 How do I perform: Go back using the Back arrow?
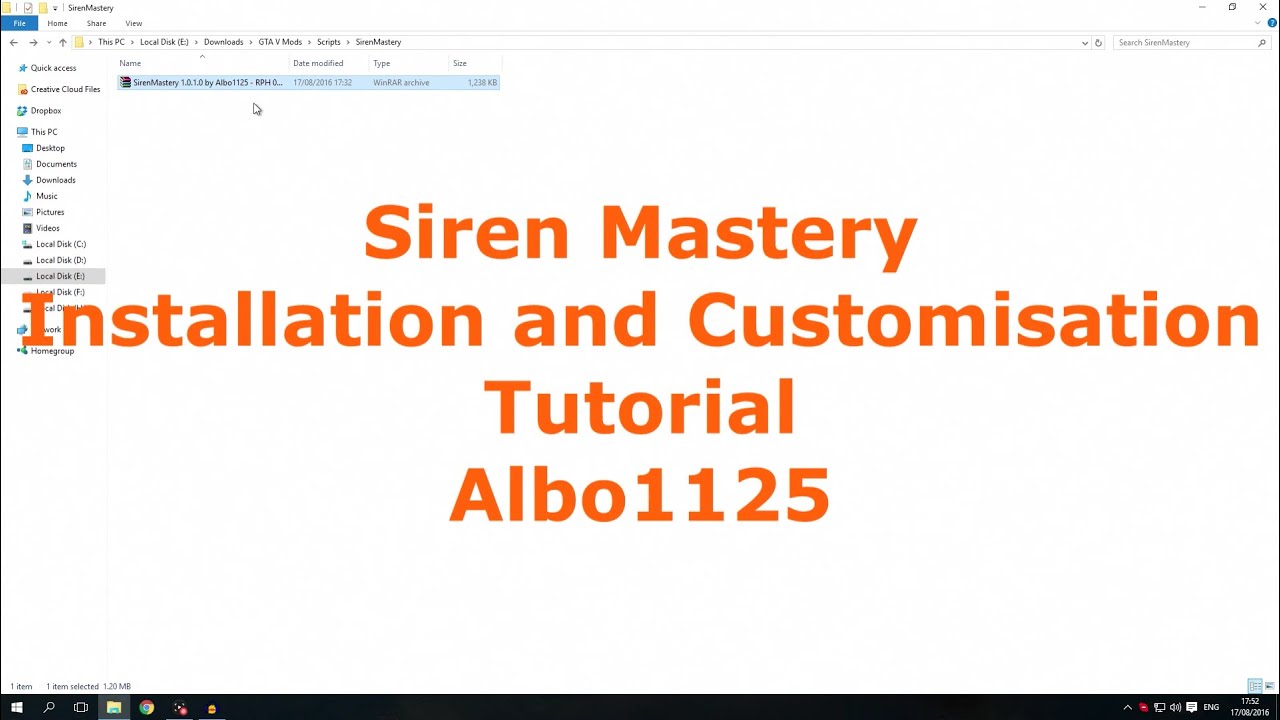pos(13,42)
